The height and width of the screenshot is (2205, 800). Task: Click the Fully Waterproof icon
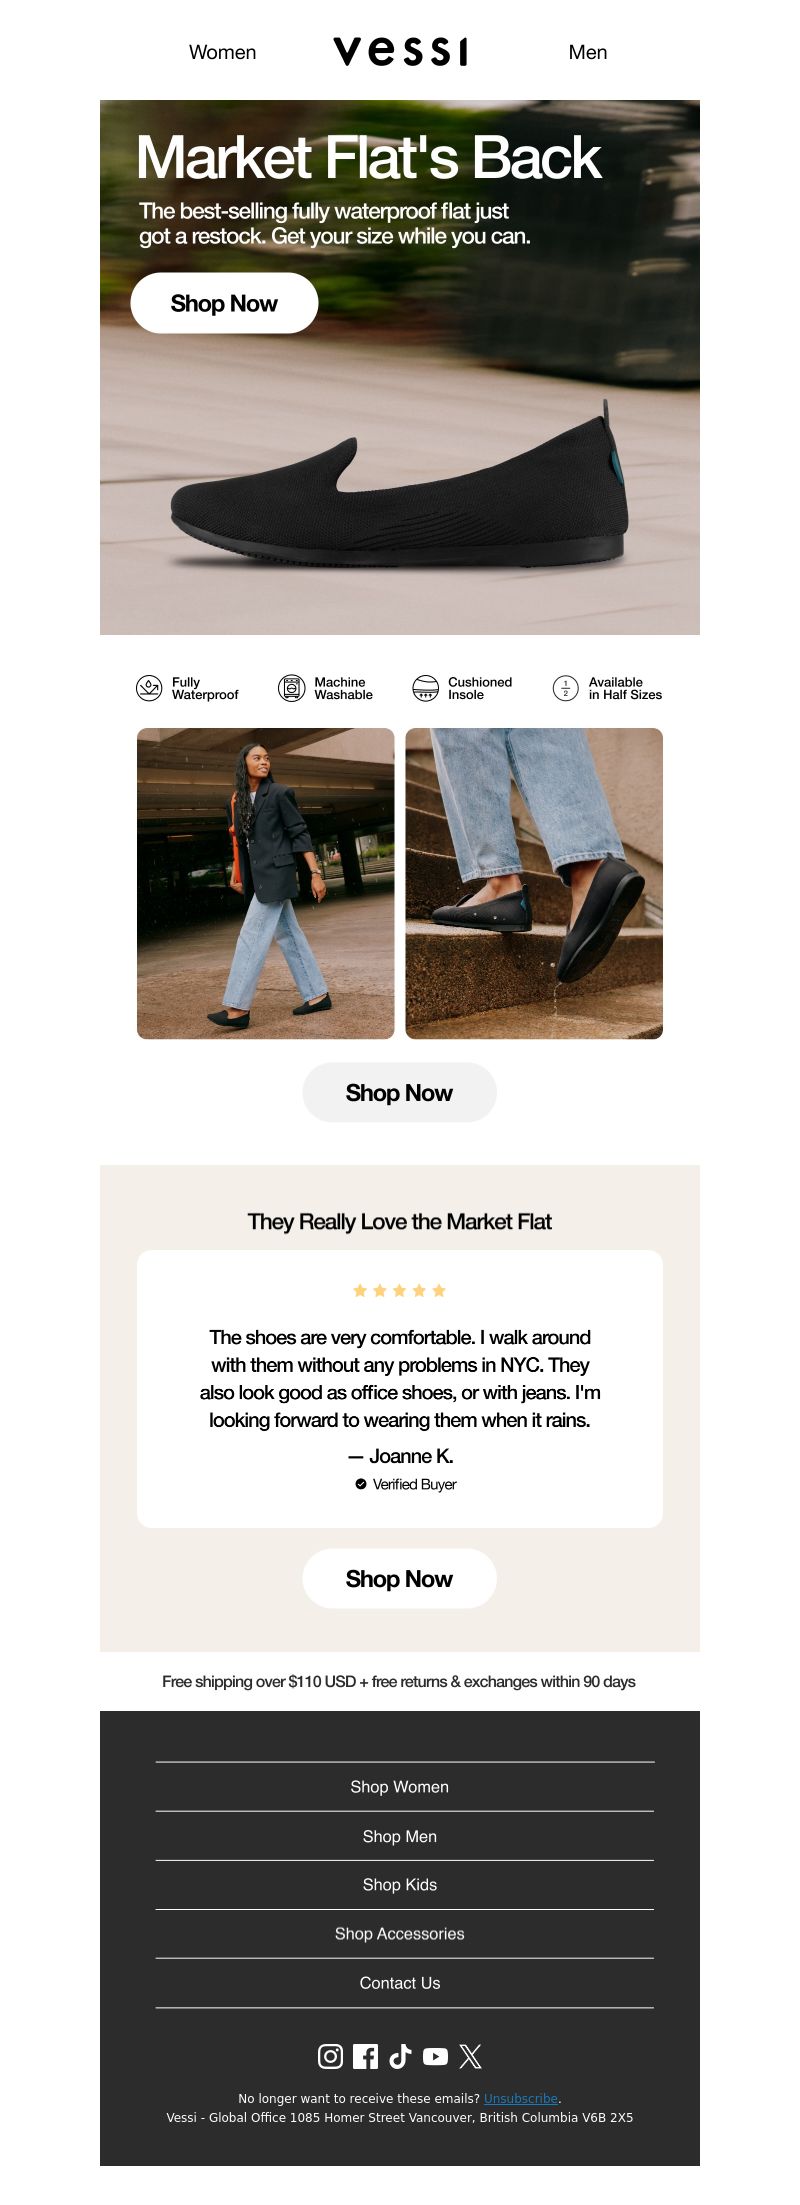149,688
